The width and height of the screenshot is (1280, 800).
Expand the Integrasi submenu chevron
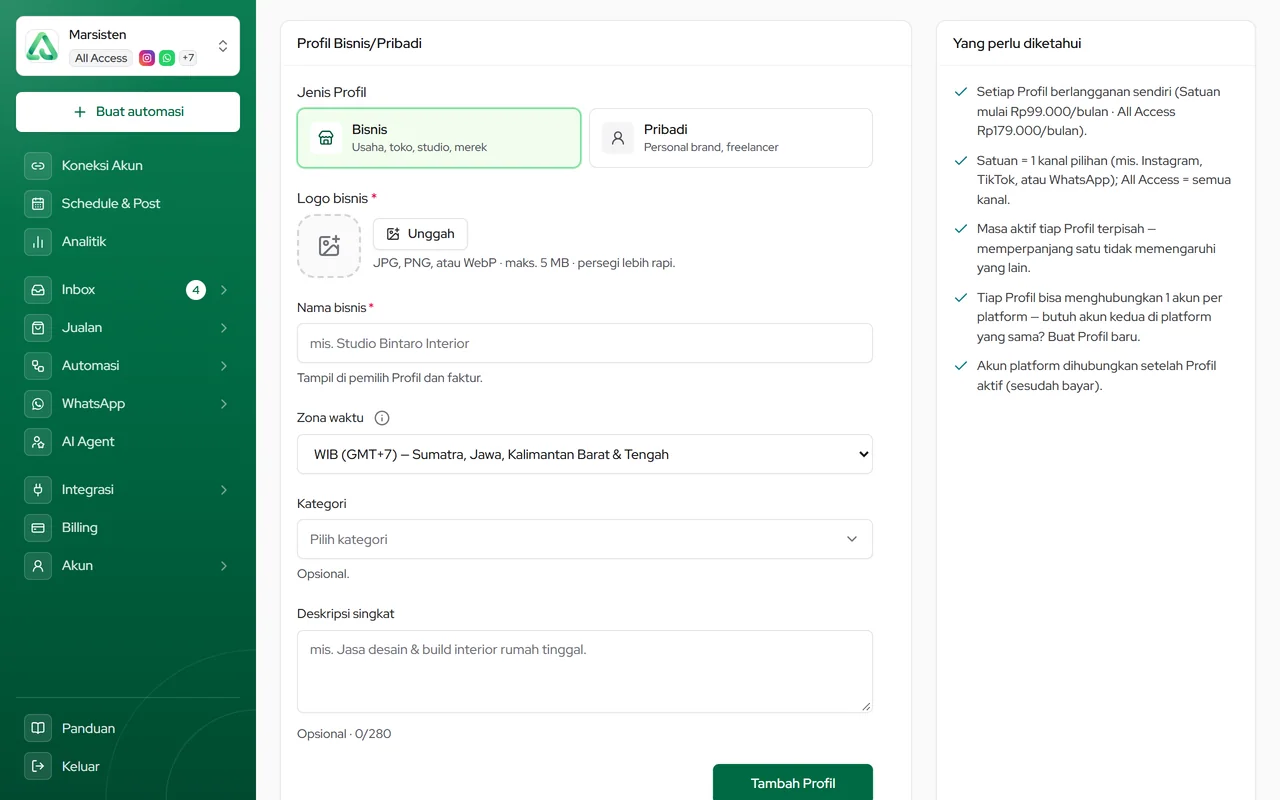coord(224,490)
